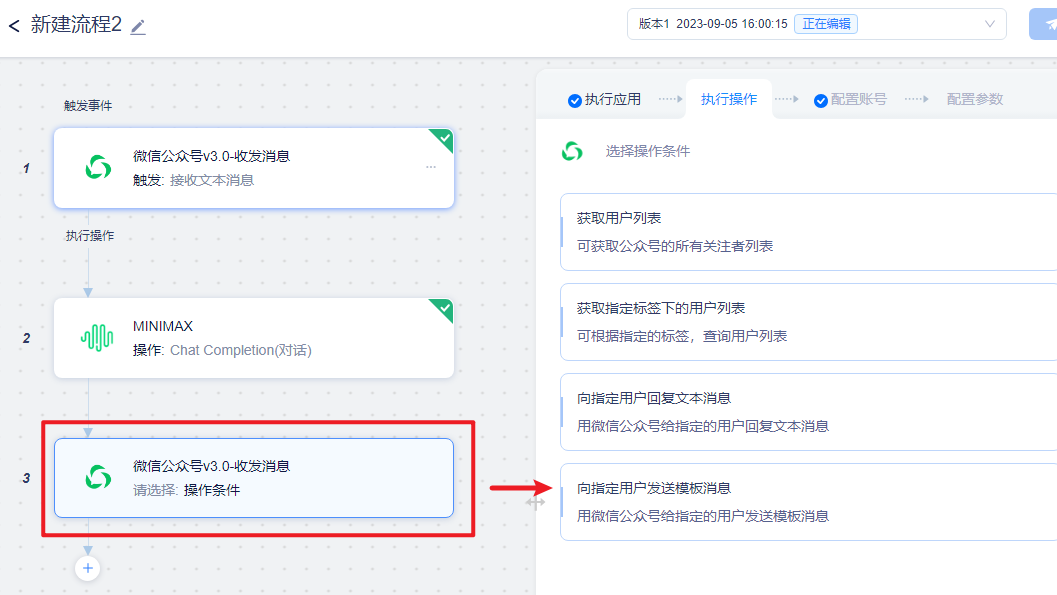The height and width of the screenshot is (595, 1057).
Task: Click the WeChat icon on step 1
Action: pos(98,167)
